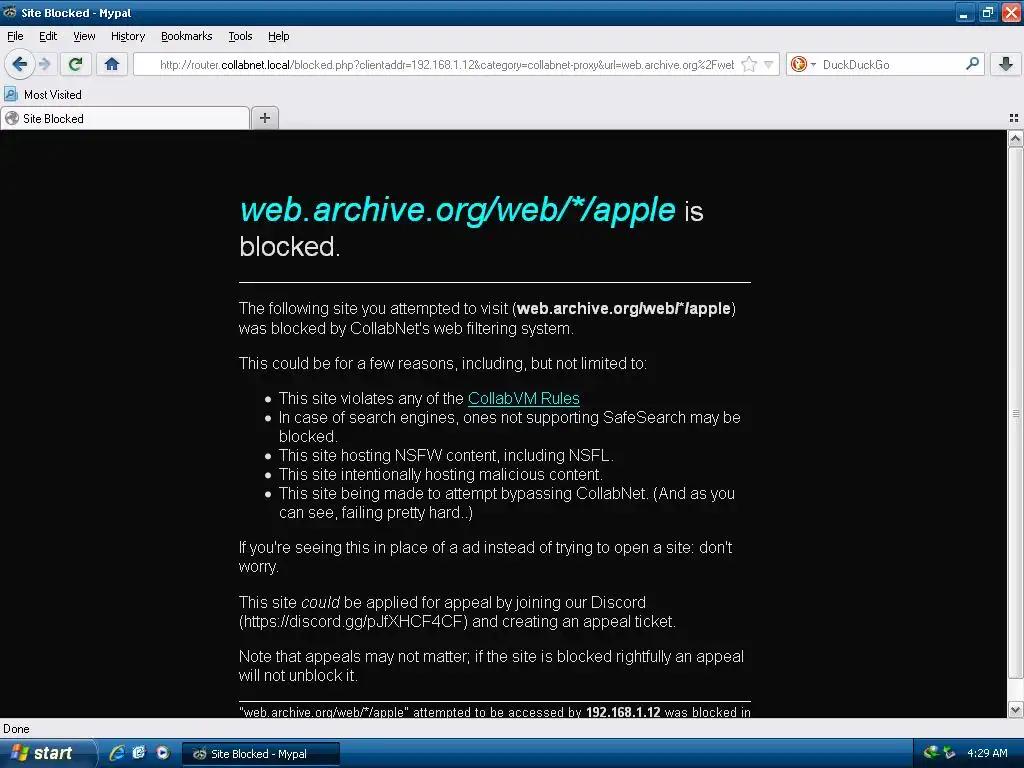Open the Tools menu

pos(240,36)
